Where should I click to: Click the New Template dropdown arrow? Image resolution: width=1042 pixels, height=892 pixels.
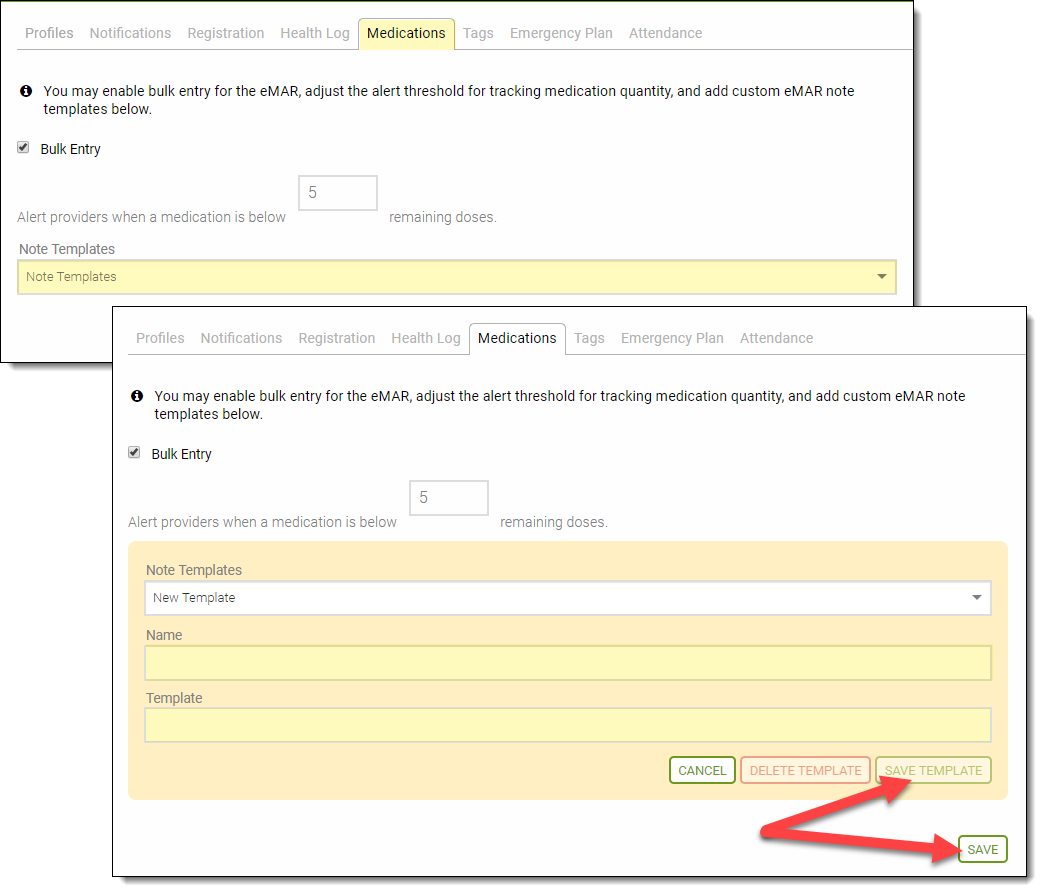pyautogui.click(x=976, y=598)
